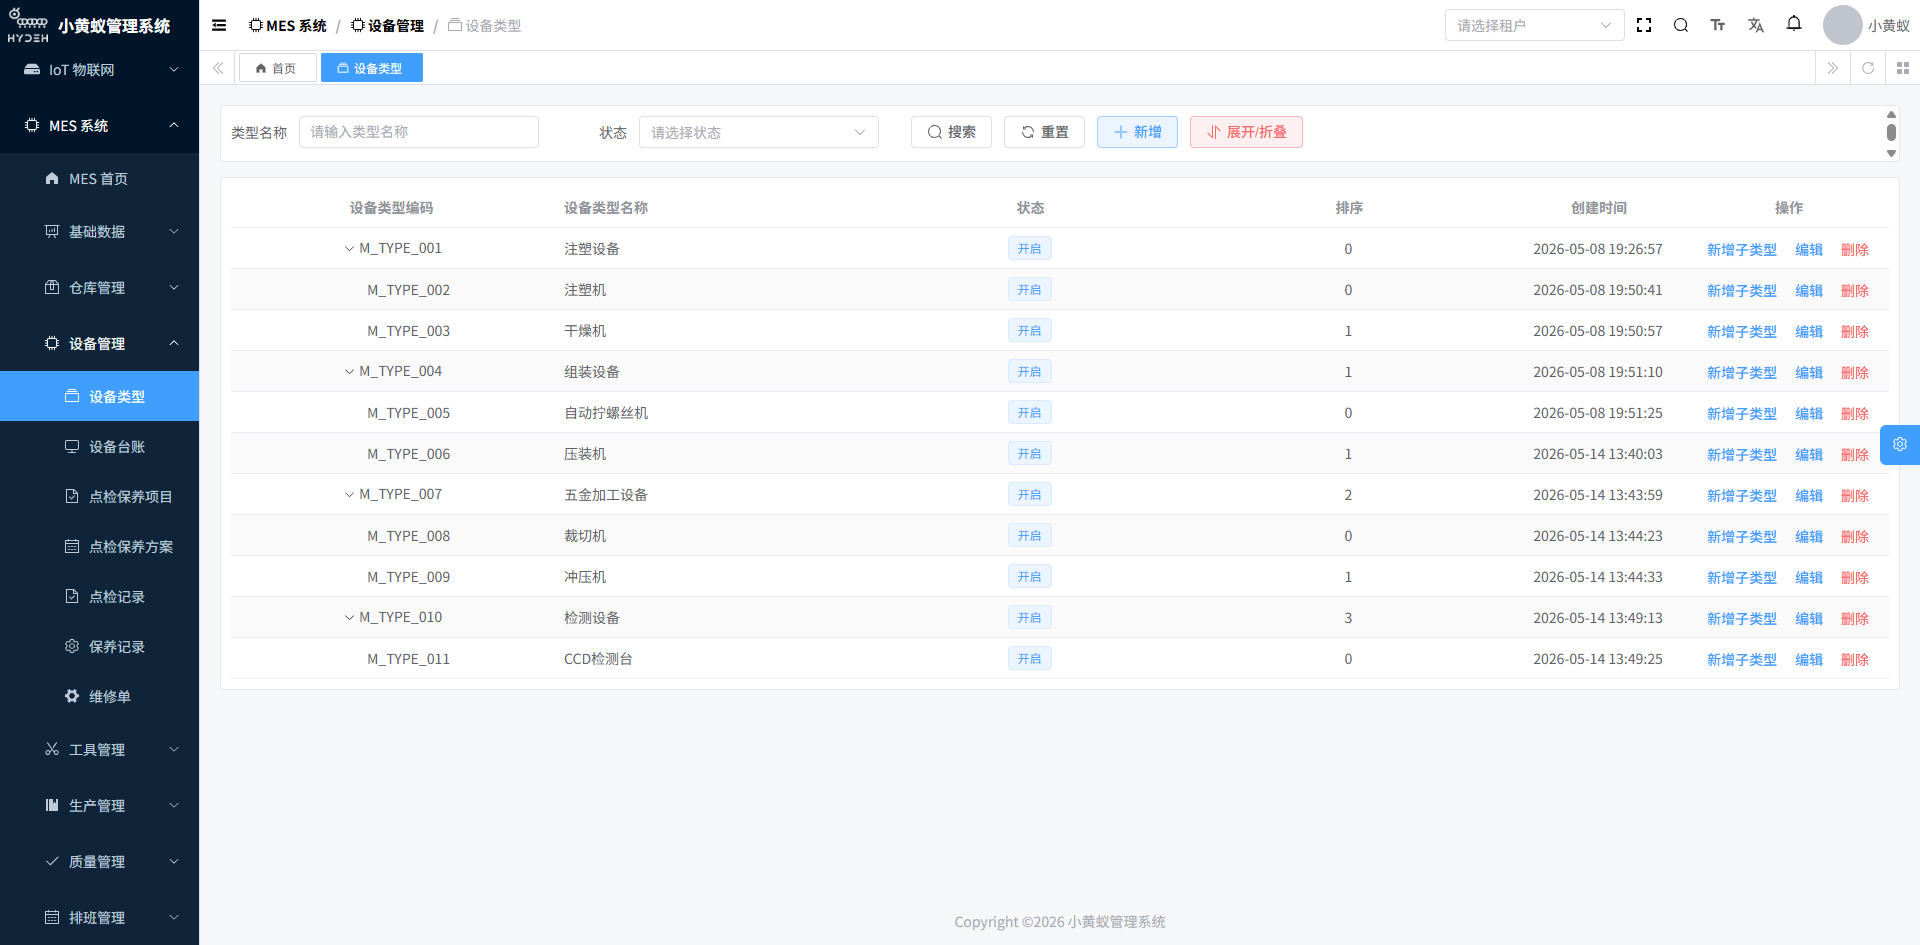This screenshot has height=945, width=1920.
Task: Click the 开启 status tag of 压装机
Action: click(x=1029, y=454)
